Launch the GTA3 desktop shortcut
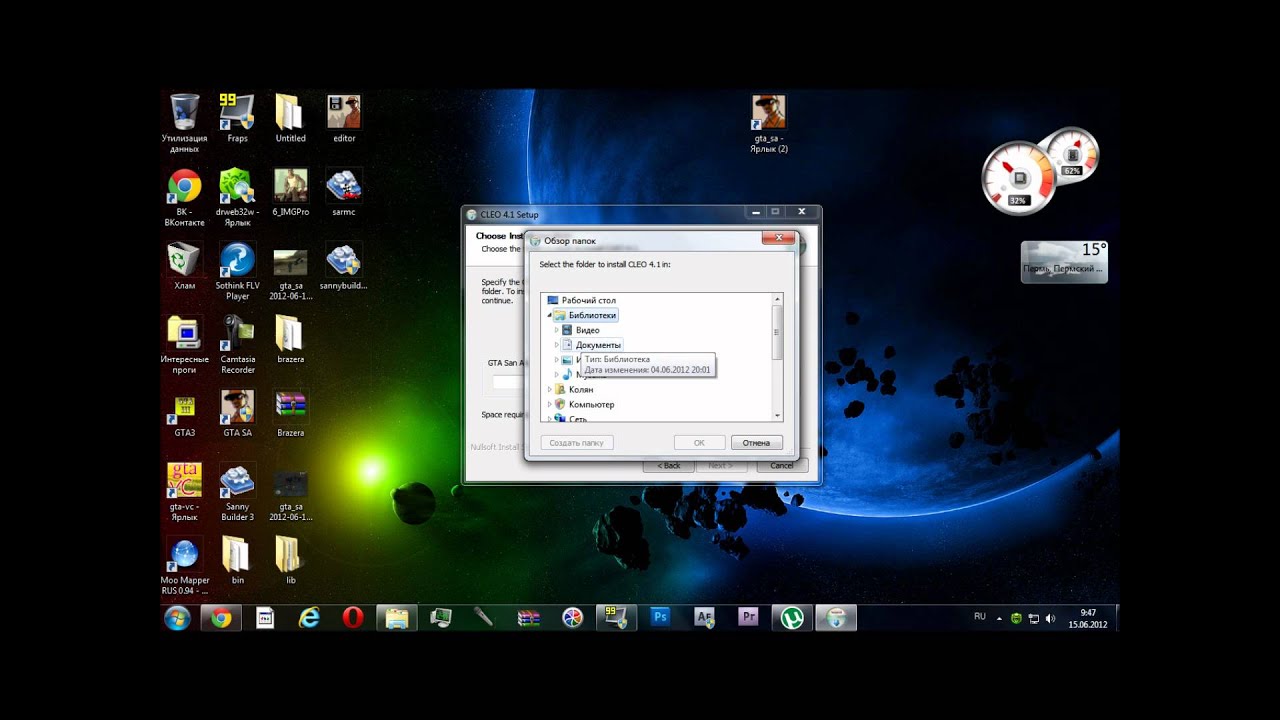 click(x=184, y=413)
